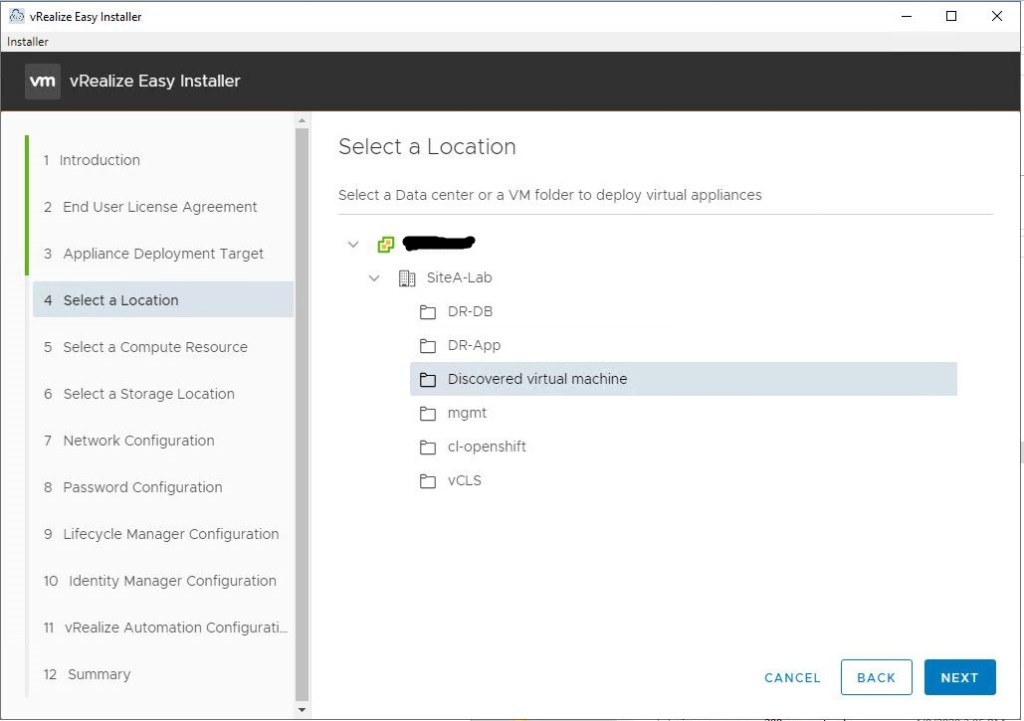Click the mgmt folder icon
Viewport: 1024px width, 721px height.
click(x=428, y=413)
